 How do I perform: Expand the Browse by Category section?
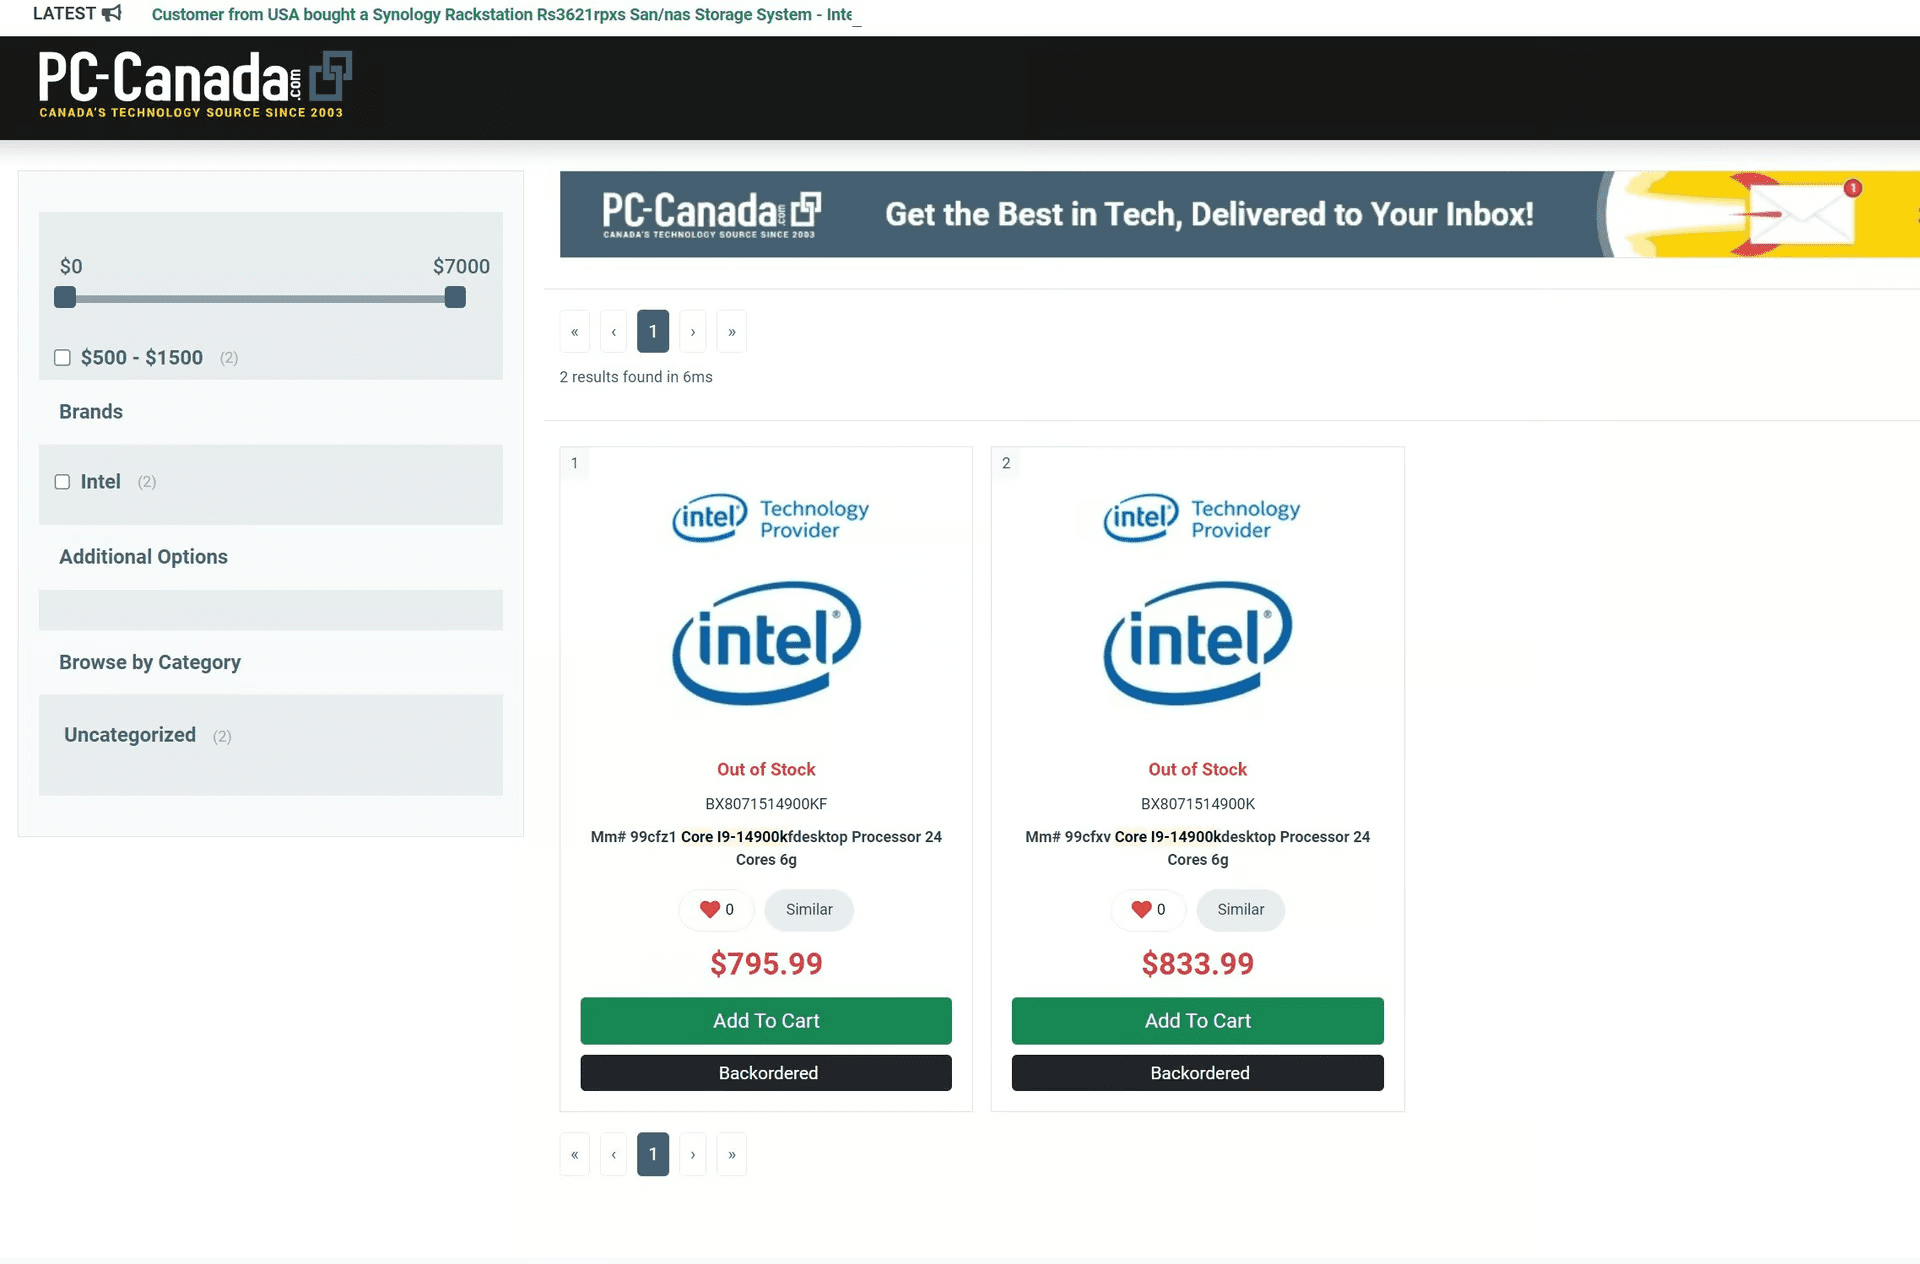(150, 663)
